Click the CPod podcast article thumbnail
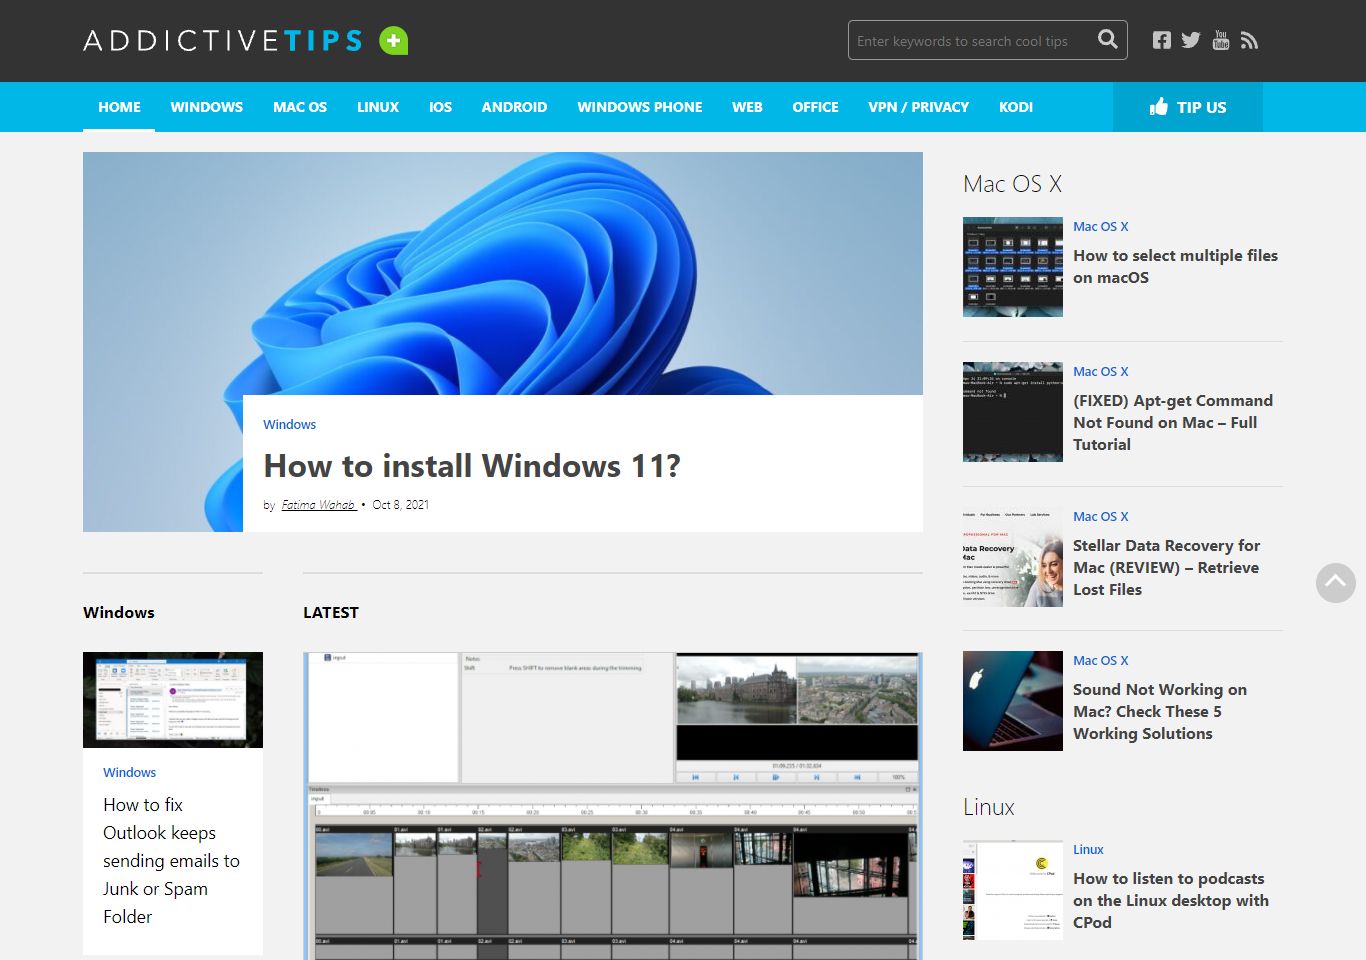The width and height of the screenshot is (1366, 960). [1013, 890]
